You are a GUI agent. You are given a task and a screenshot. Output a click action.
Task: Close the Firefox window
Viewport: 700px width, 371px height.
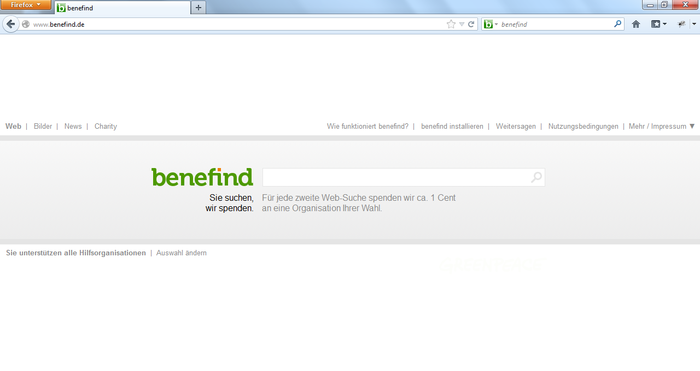click(685, 4)
